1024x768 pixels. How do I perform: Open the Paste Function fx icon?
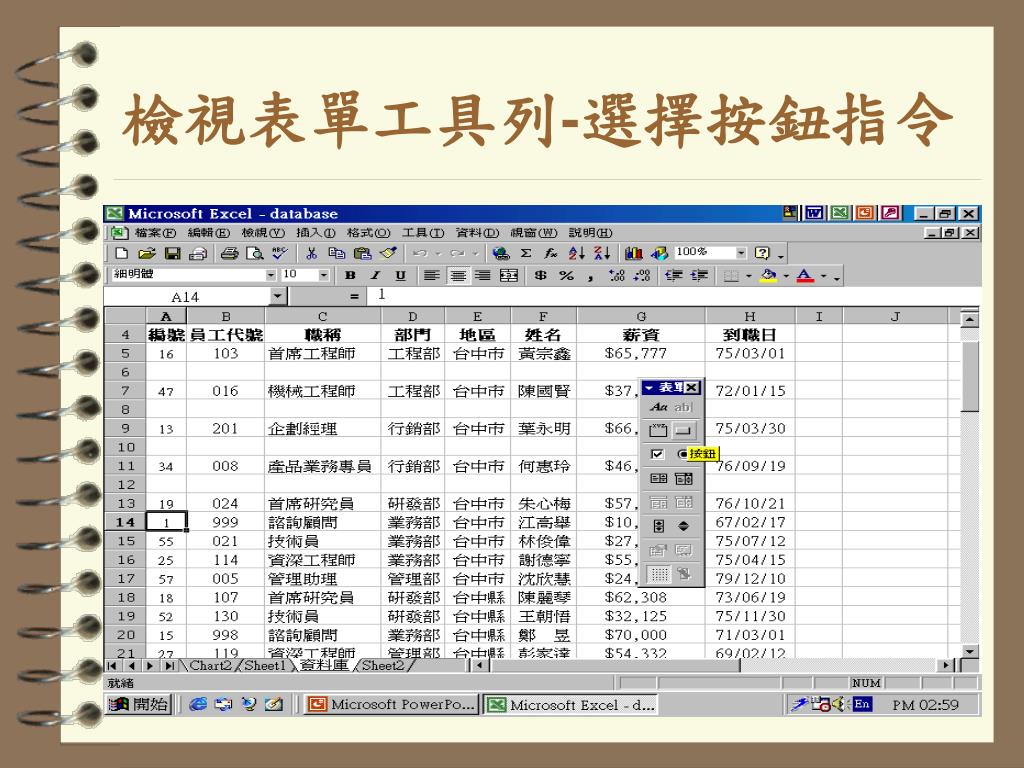tap(551, 253)
